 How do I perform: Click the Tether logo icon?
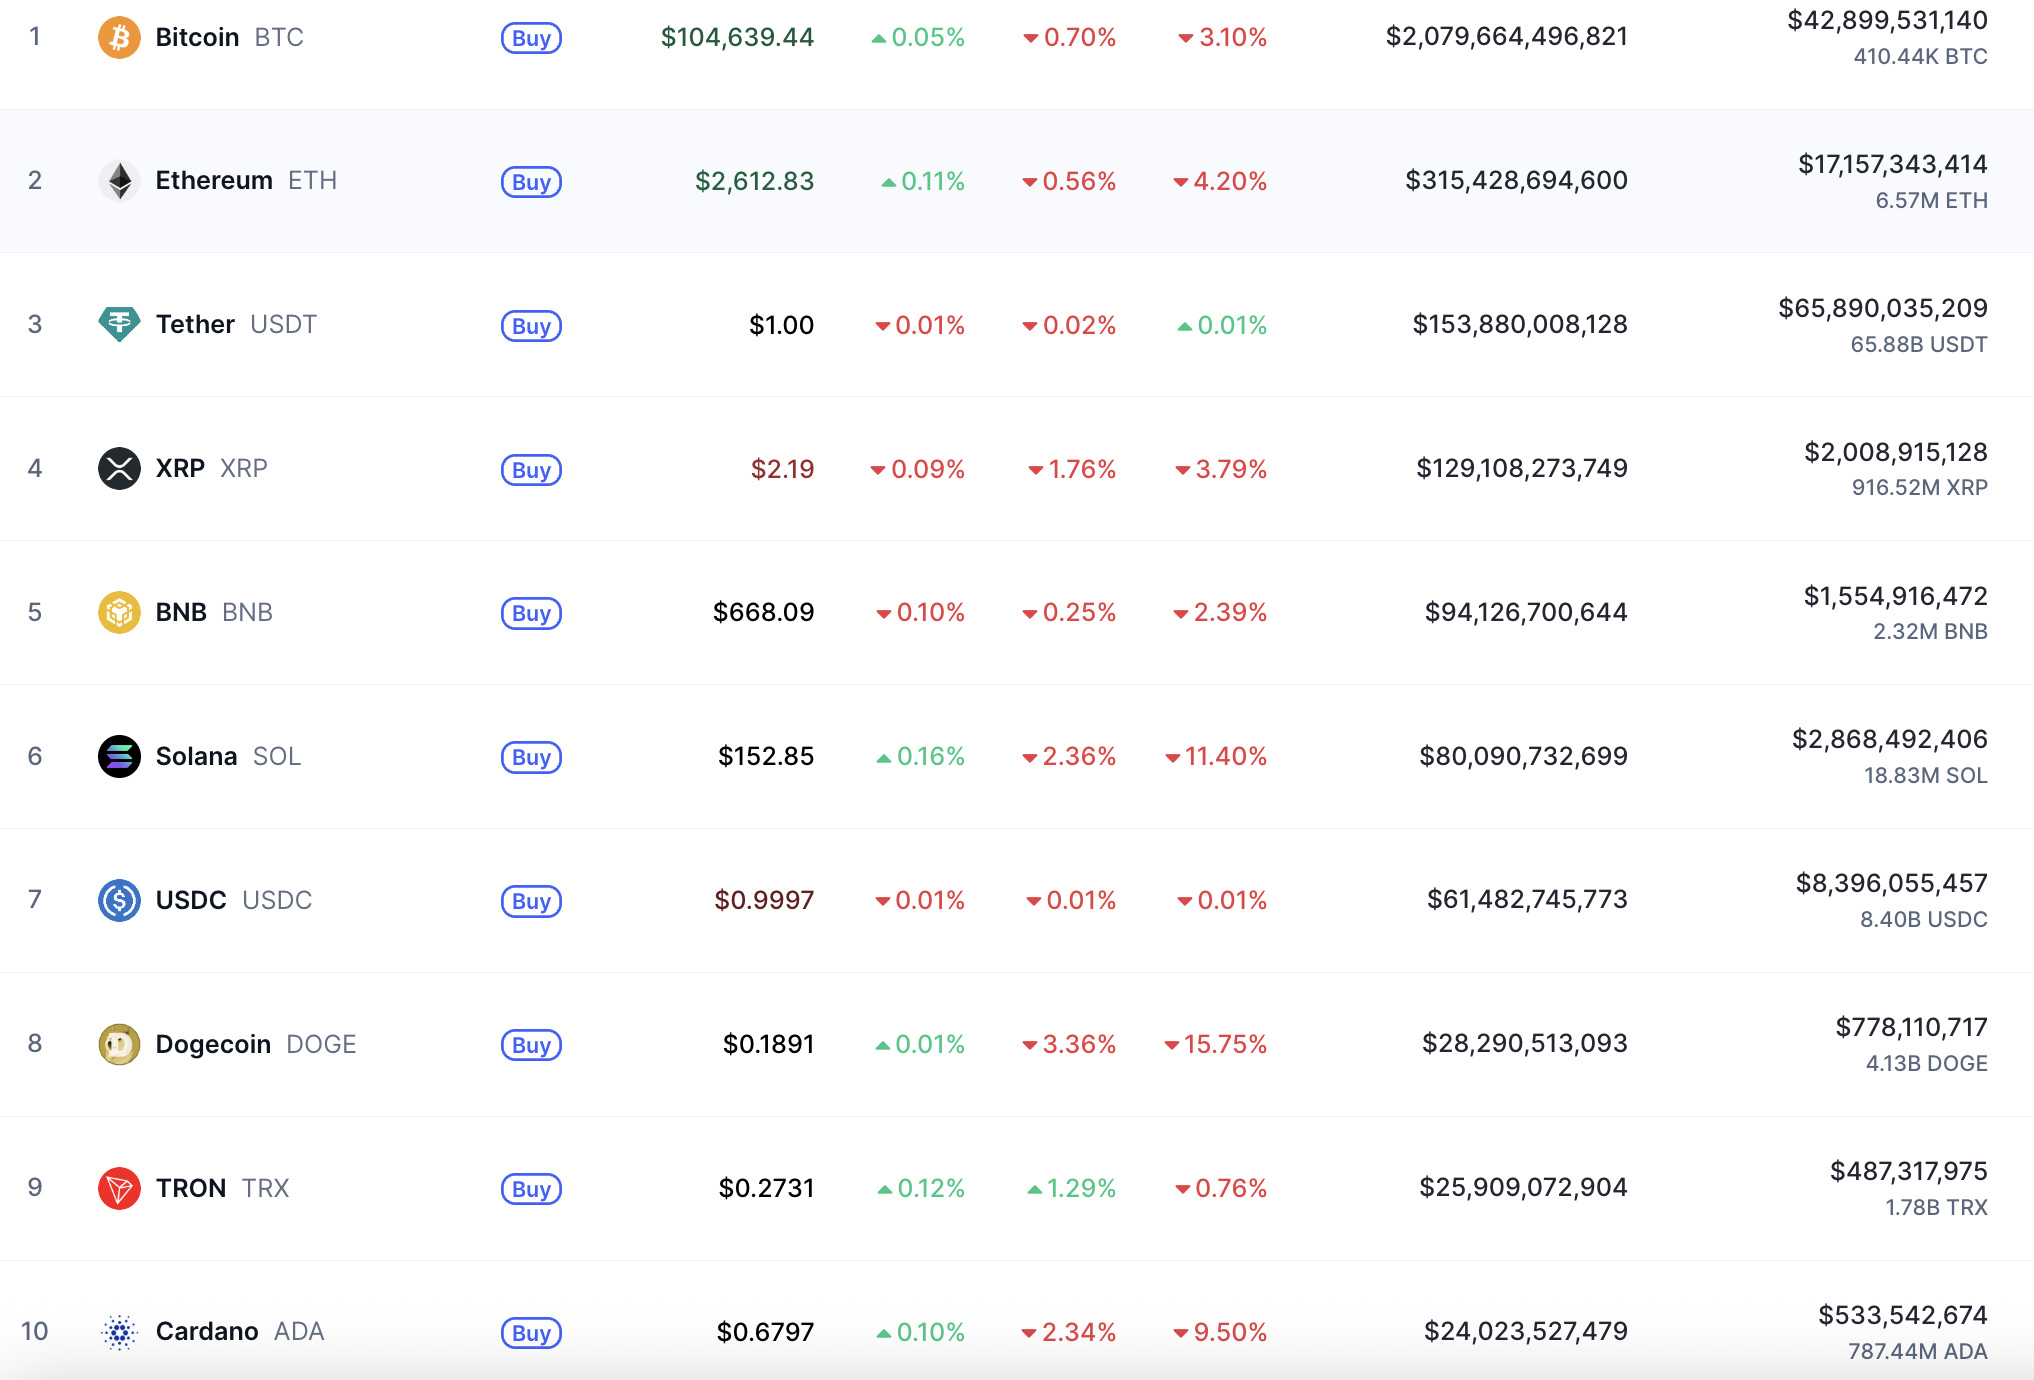119,325
